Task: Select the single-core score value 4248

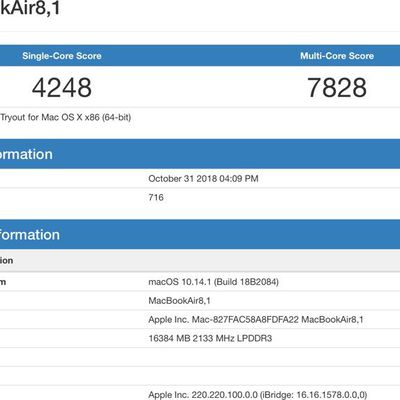Action: 62,88
